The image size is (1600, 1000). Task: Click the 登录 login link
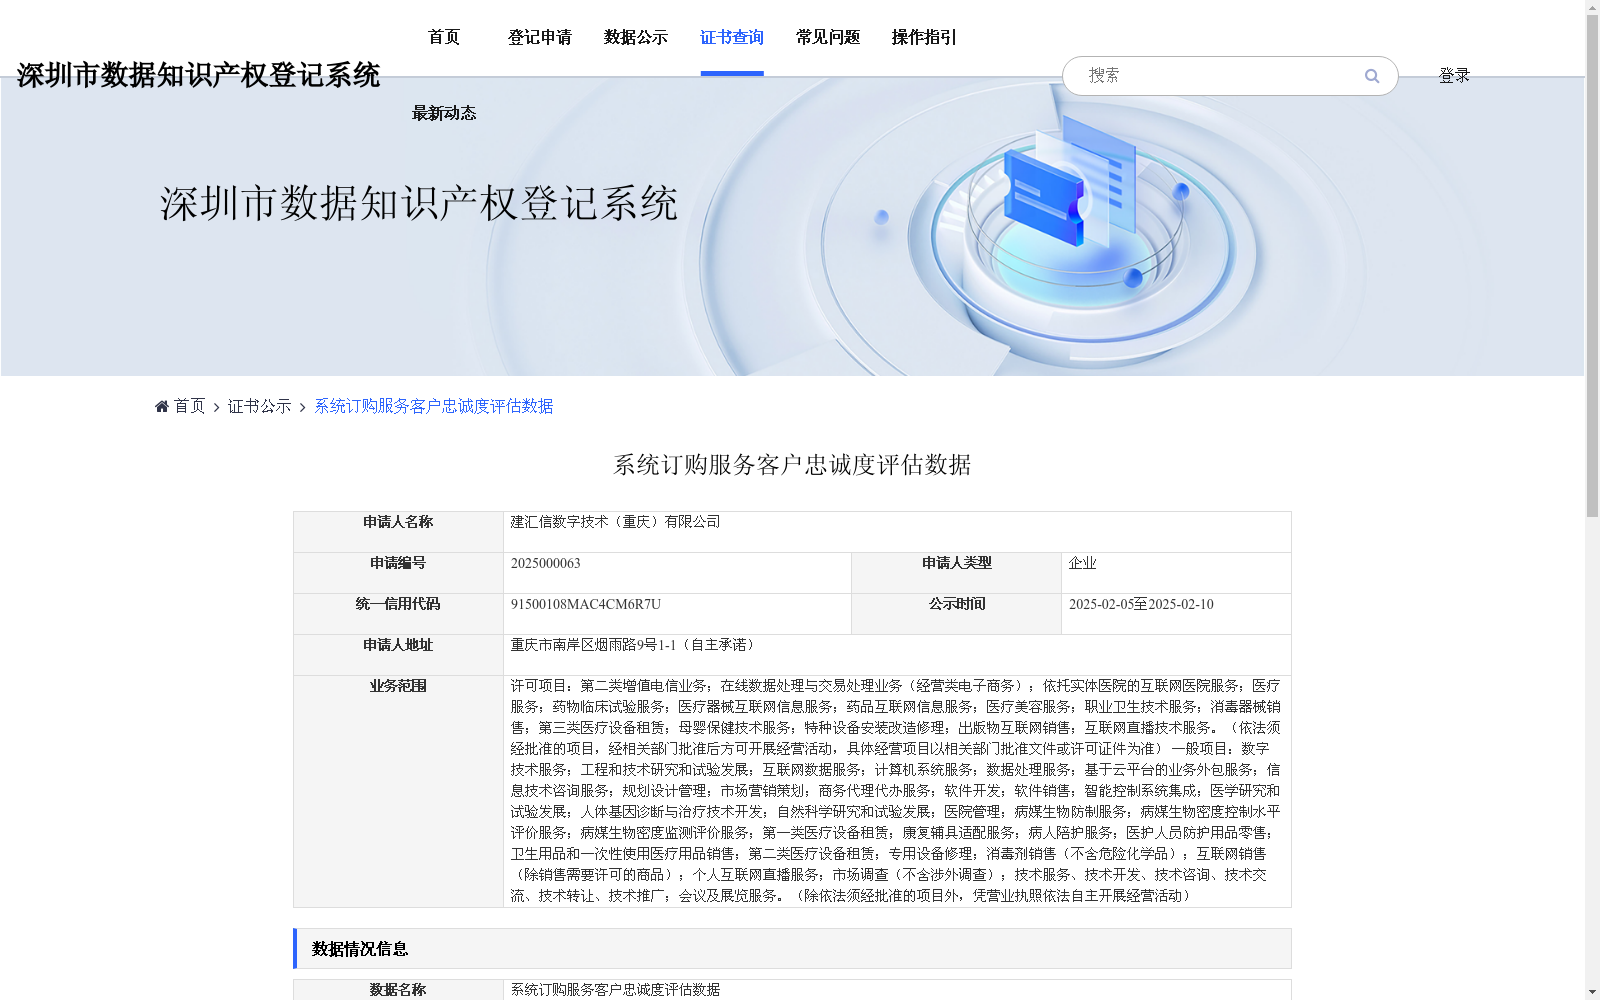(1454, 75)
